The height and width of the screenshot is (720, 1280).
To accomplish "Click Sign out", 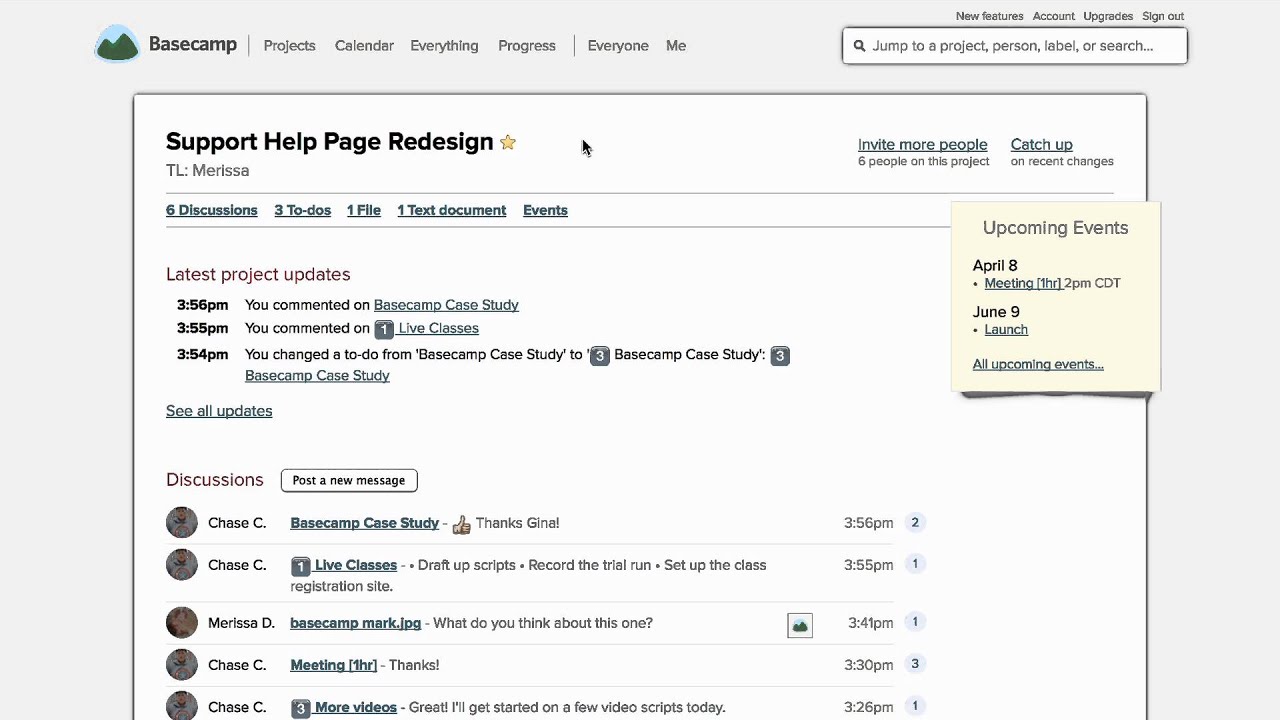I will point(1163,16).
